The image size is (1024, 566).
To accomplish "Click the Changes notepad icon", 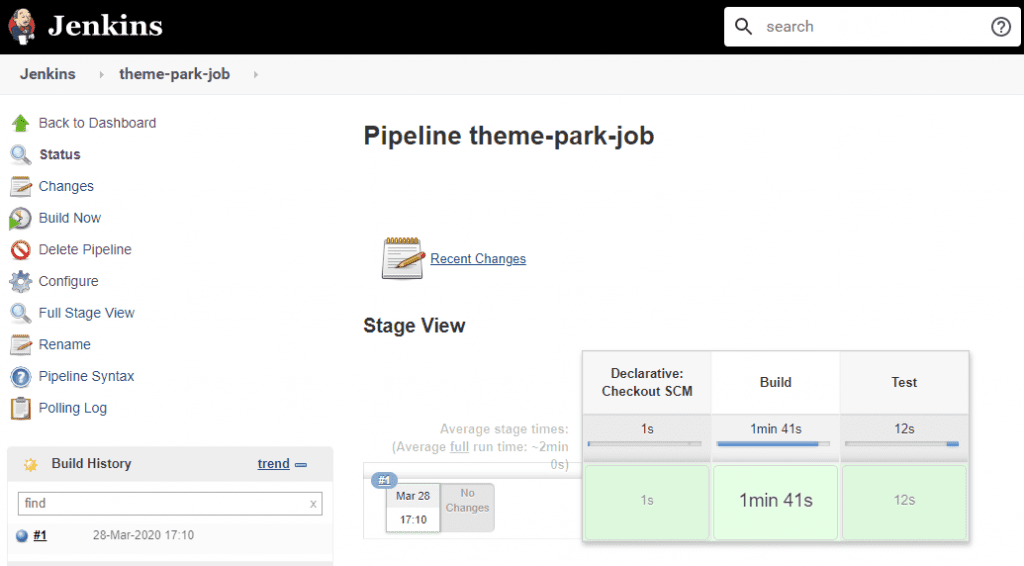I will coord(20,186).
